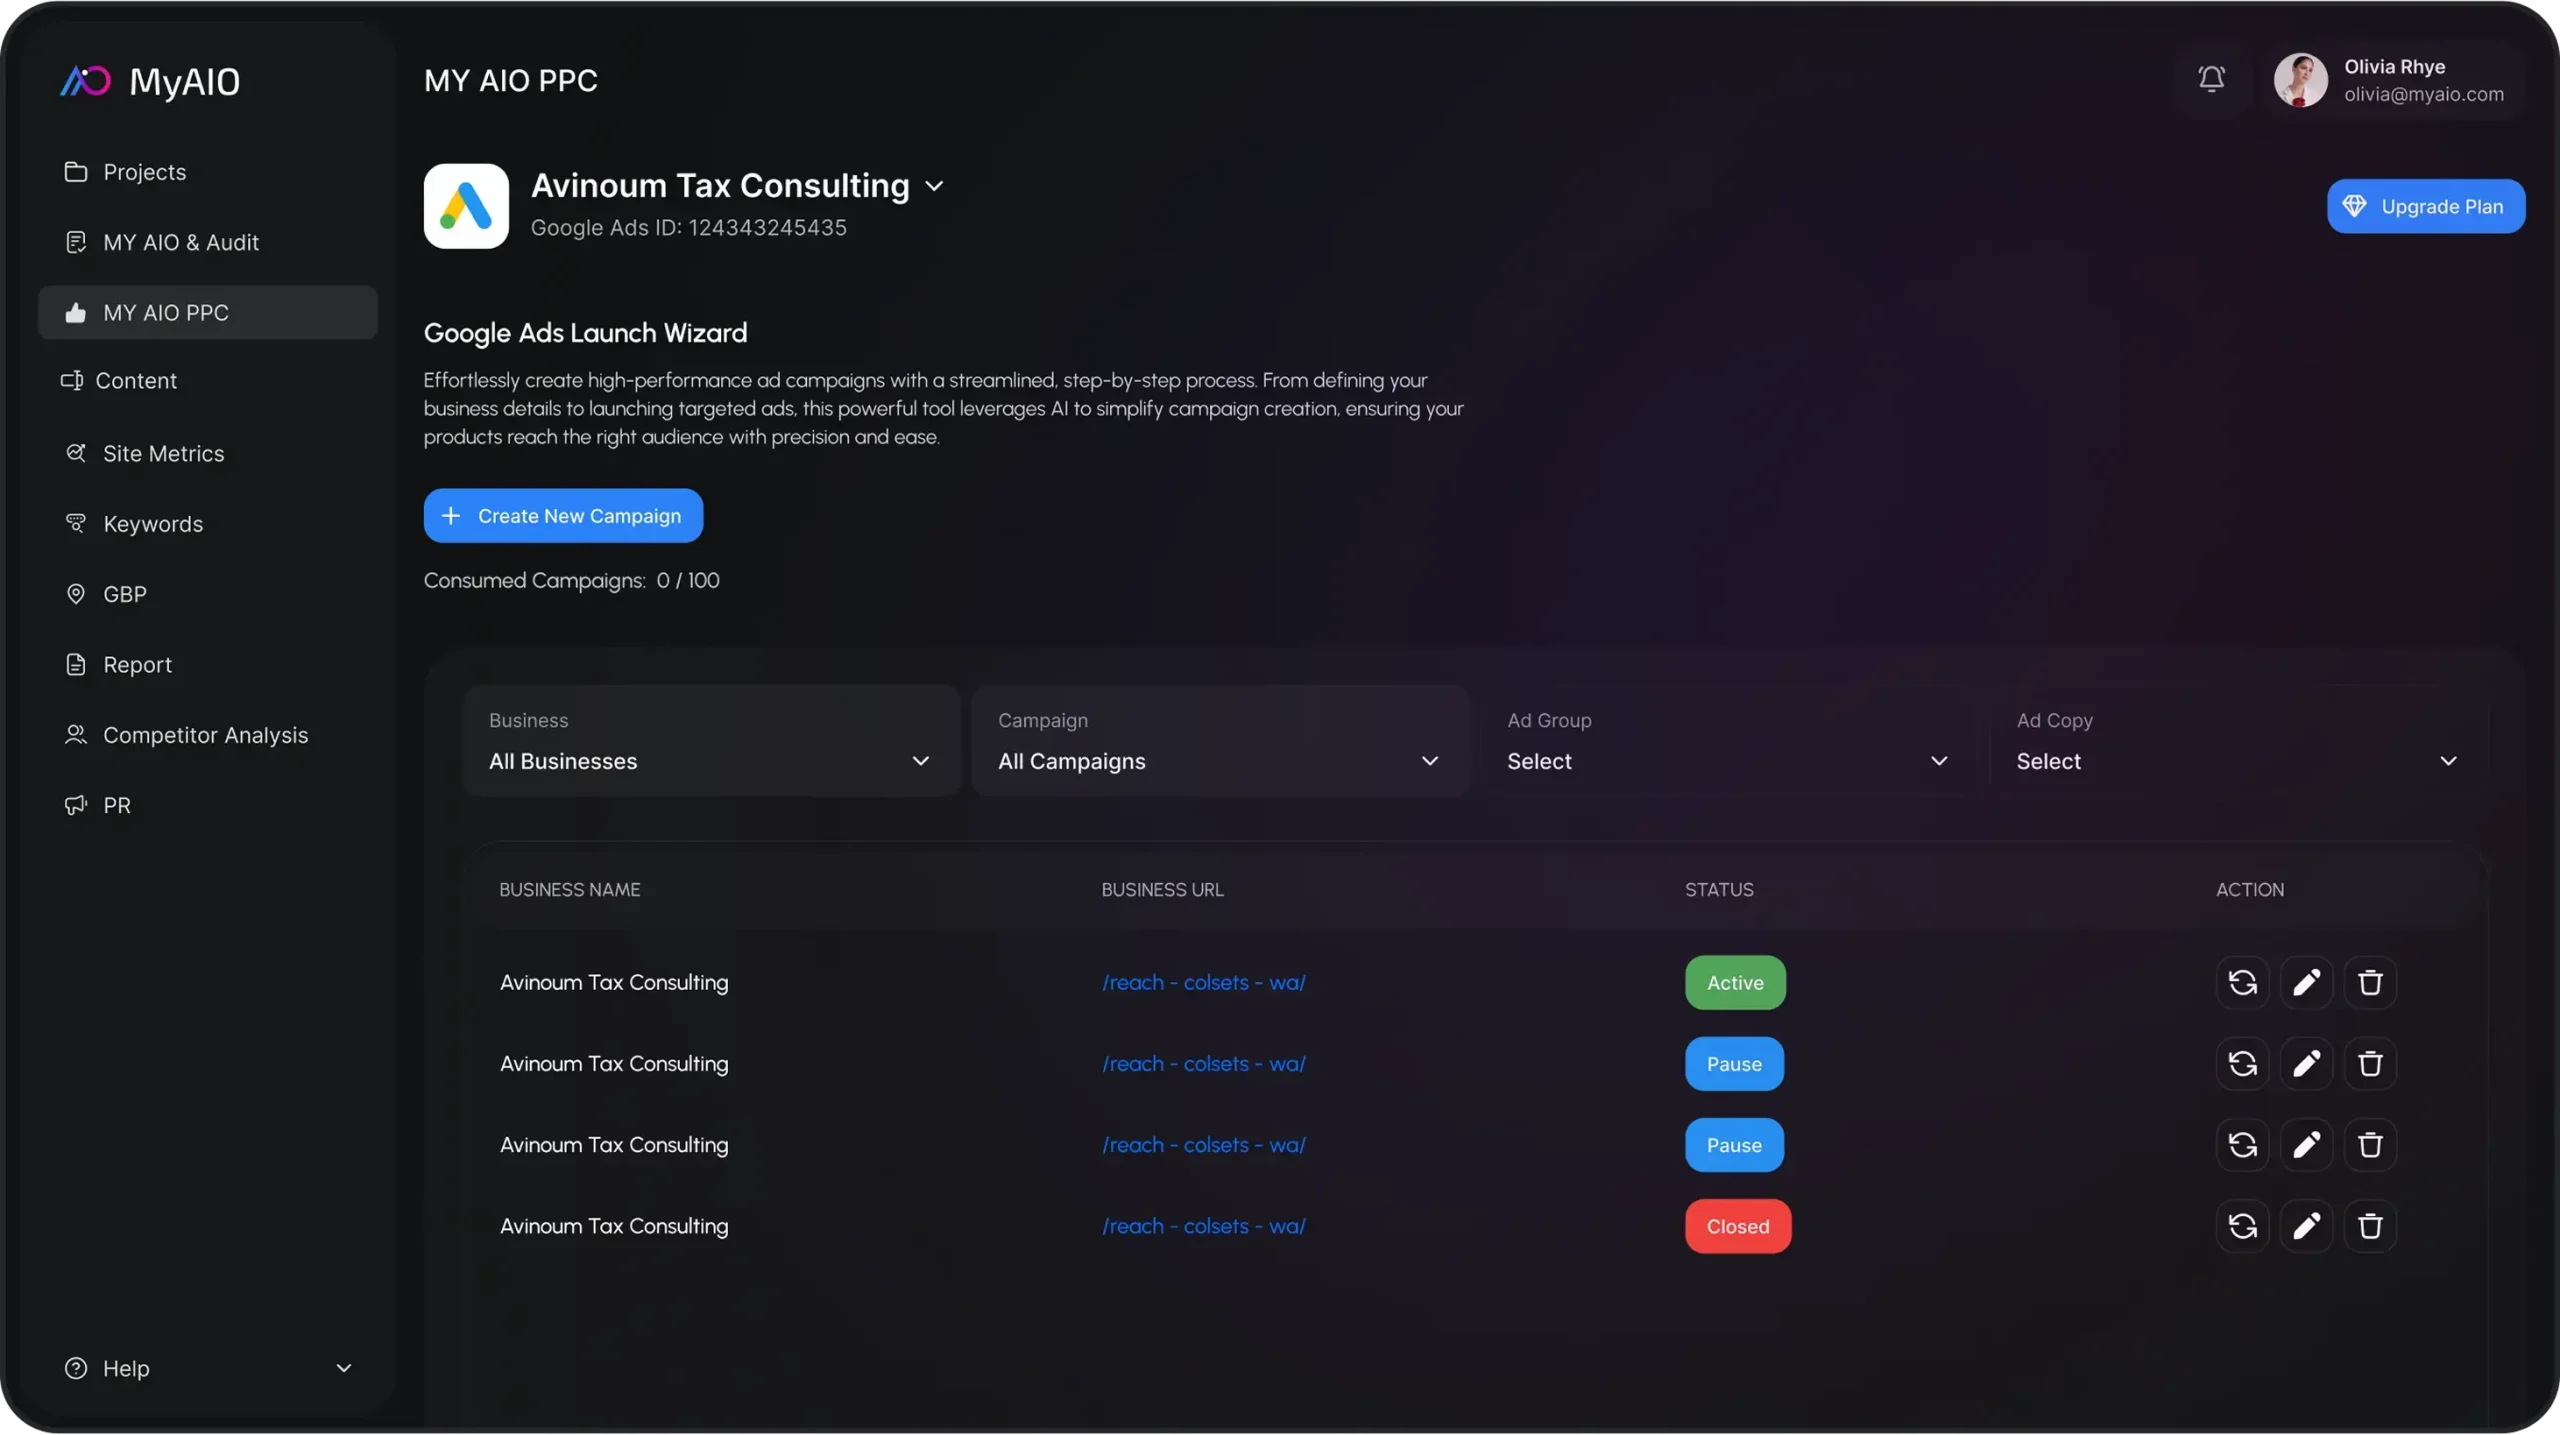Open the Ad Group Select dropdown
2560x1435 pixels.
[x=1728, y=741]
